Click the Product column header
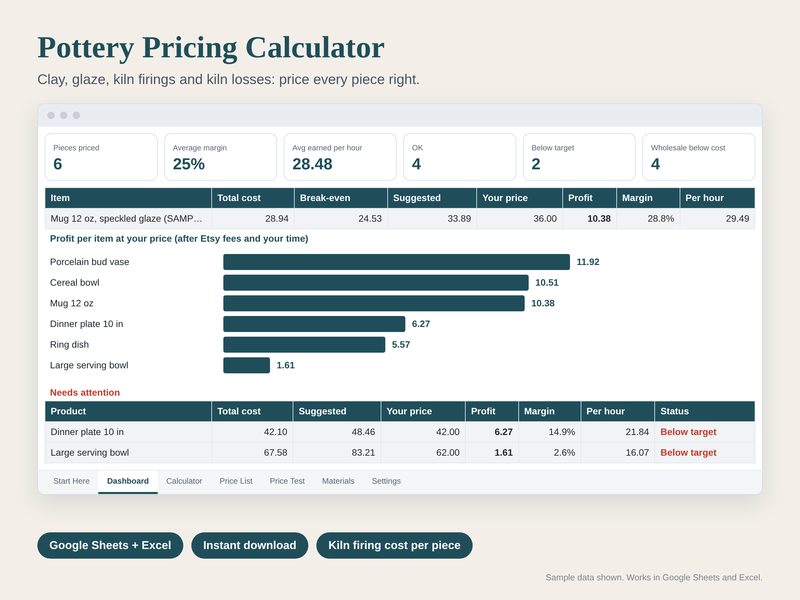This screenshot has width=800, height=600. point(128,411)
